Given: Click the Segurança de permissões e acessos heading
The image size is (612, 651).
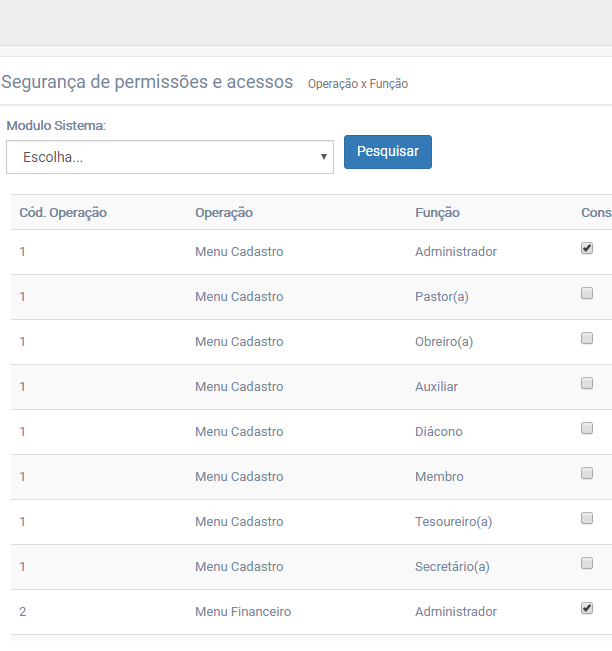Looking at the screenshot, I should [148, 82].
